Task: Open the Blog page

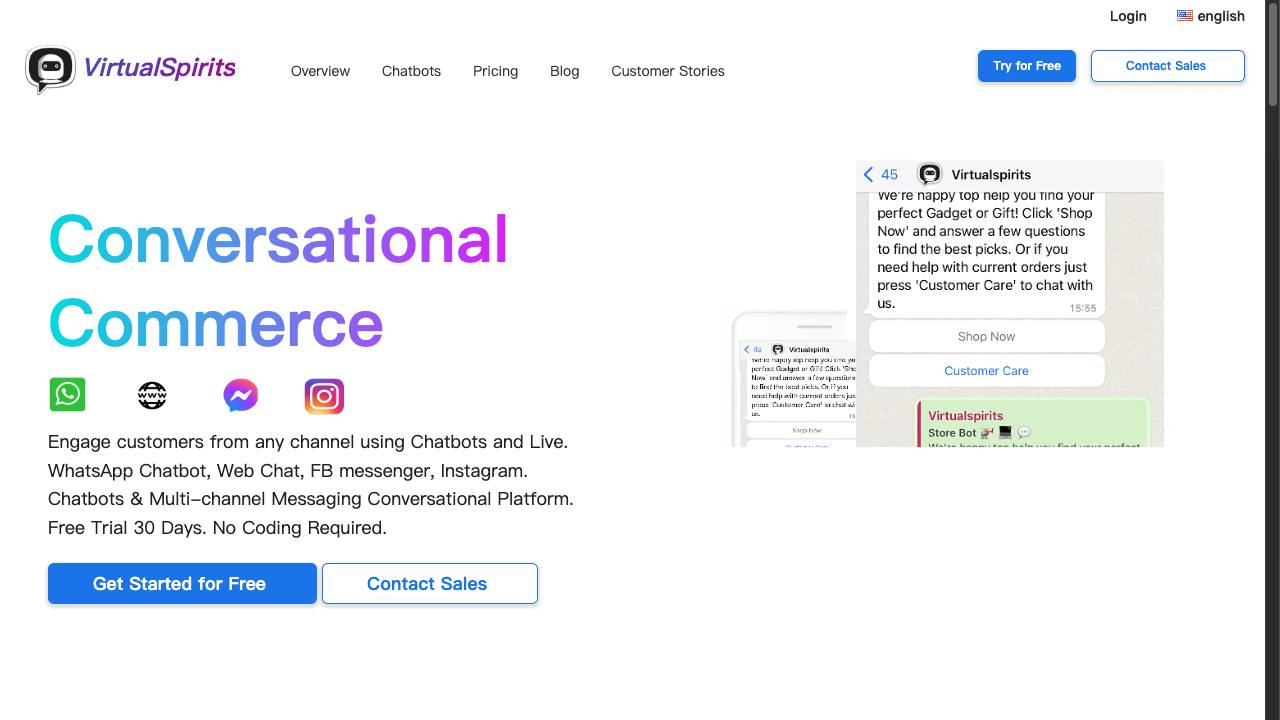Action: coord(564,71)
